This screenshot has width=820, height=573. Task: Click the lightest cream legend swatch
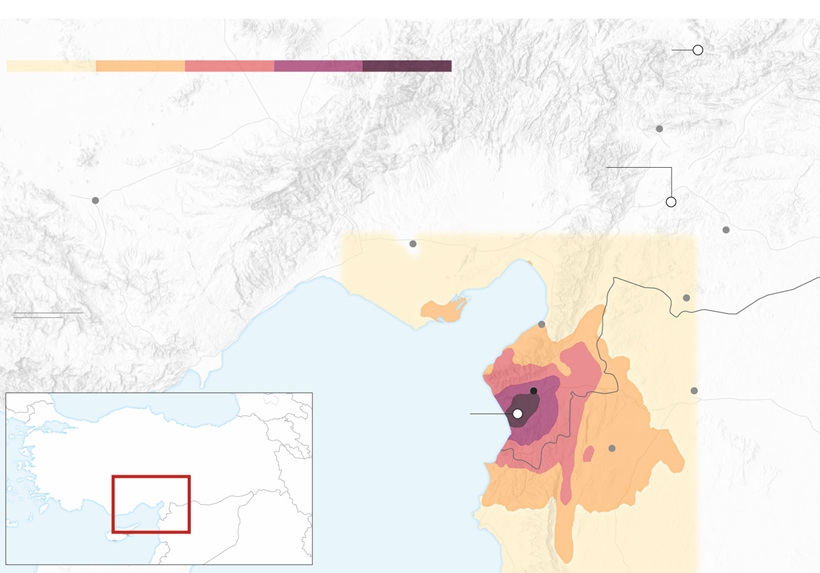click(x=51, y=66)
